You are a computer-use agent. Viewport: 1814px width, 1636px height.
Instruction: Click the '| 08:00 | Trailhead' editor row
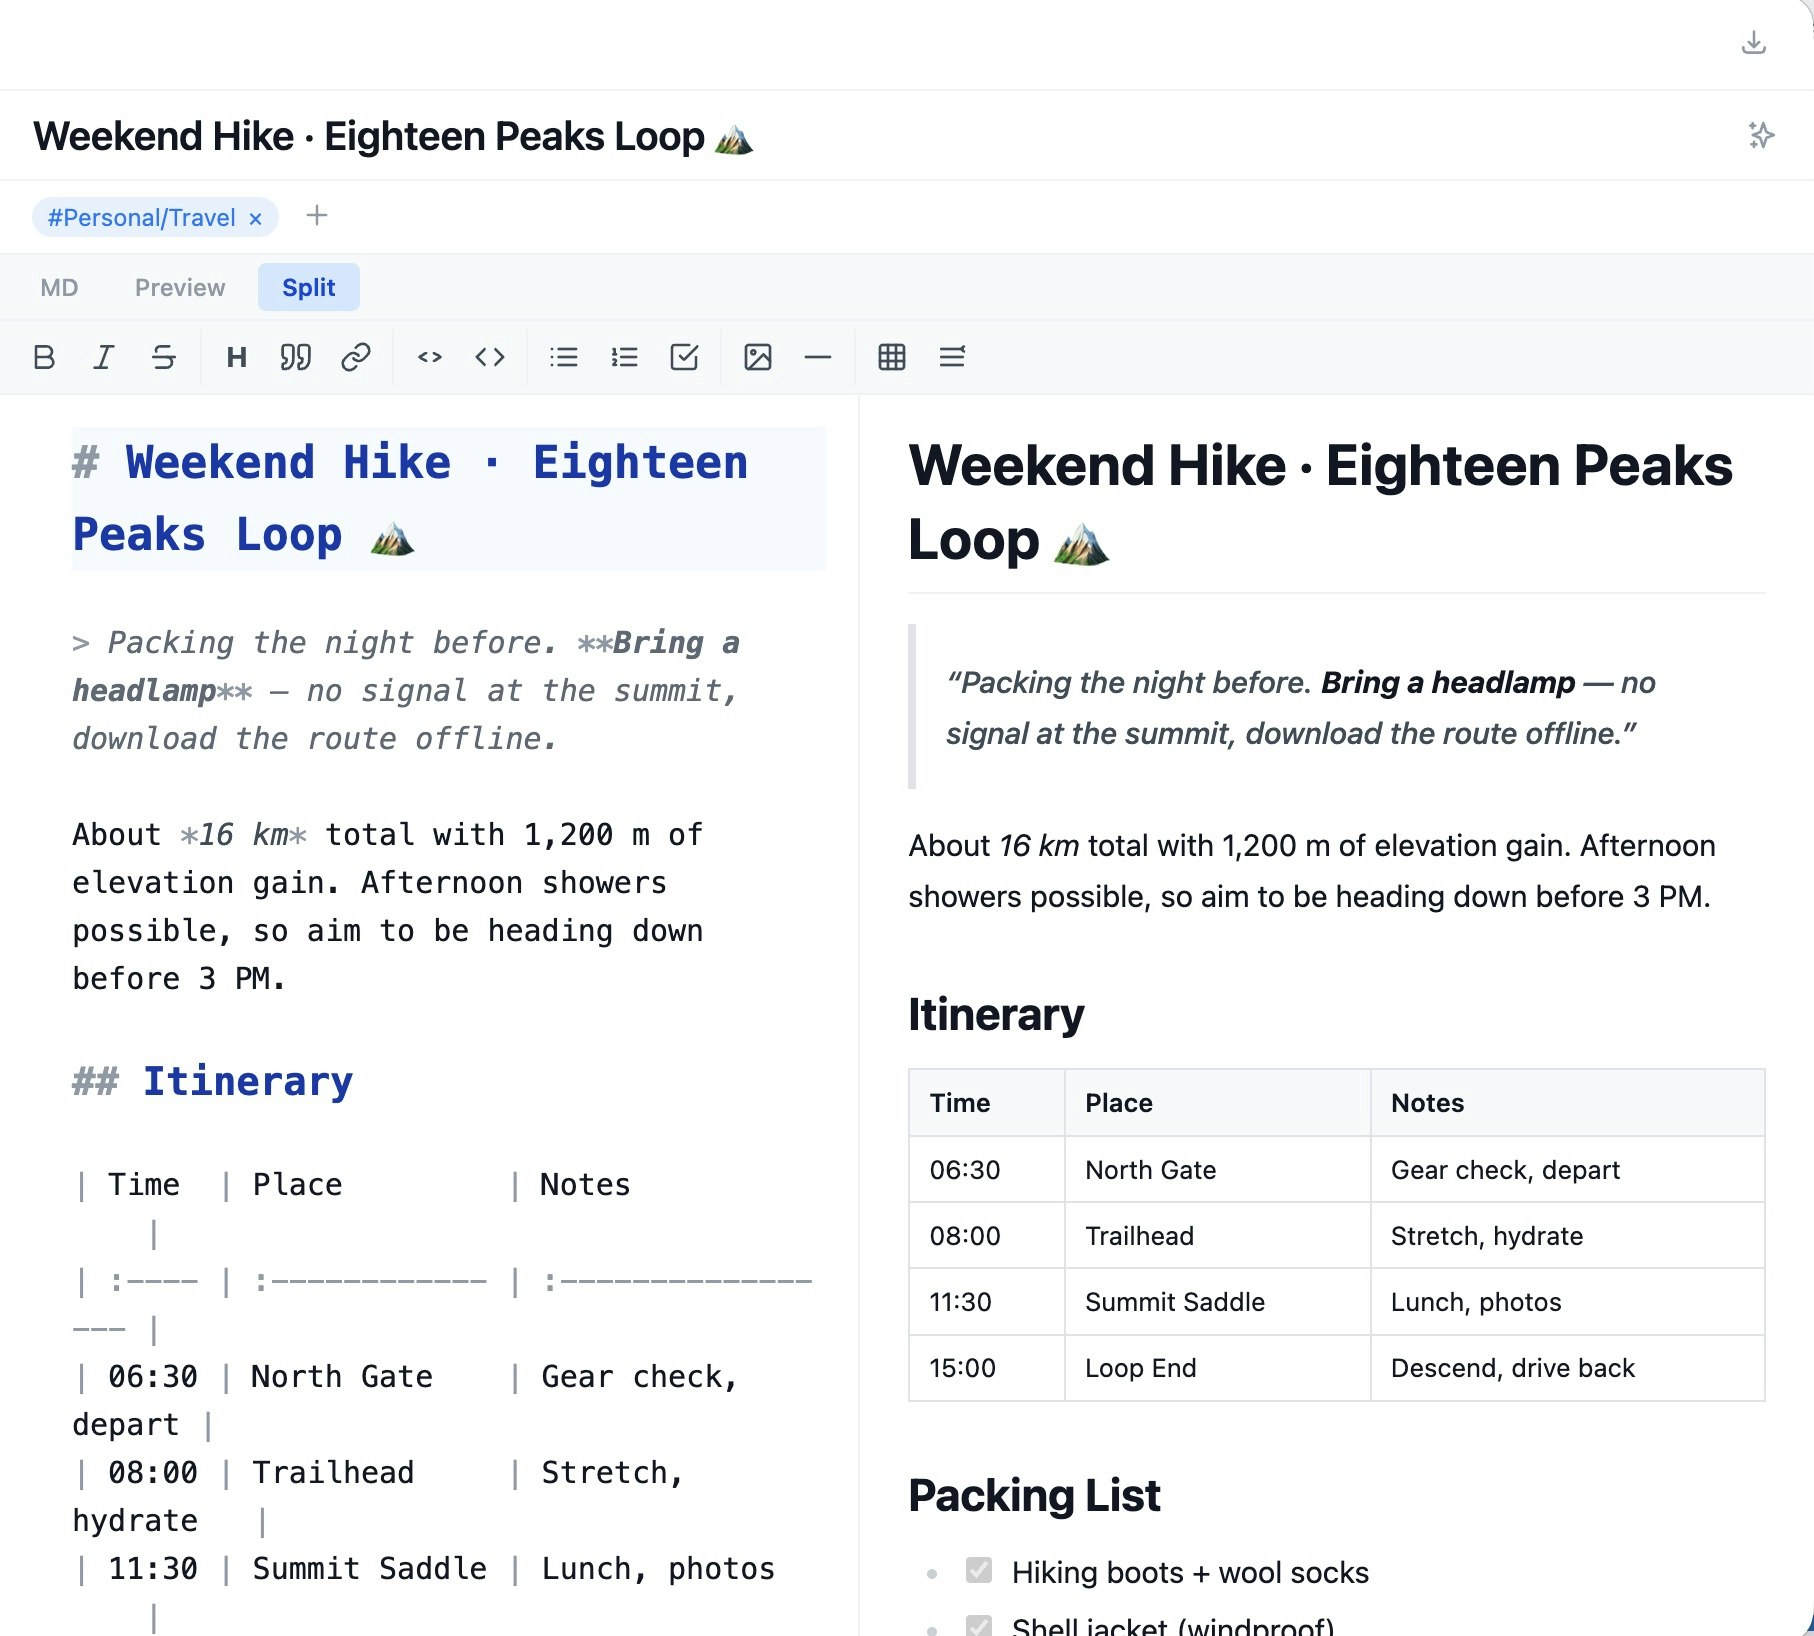coord(378,1496)
